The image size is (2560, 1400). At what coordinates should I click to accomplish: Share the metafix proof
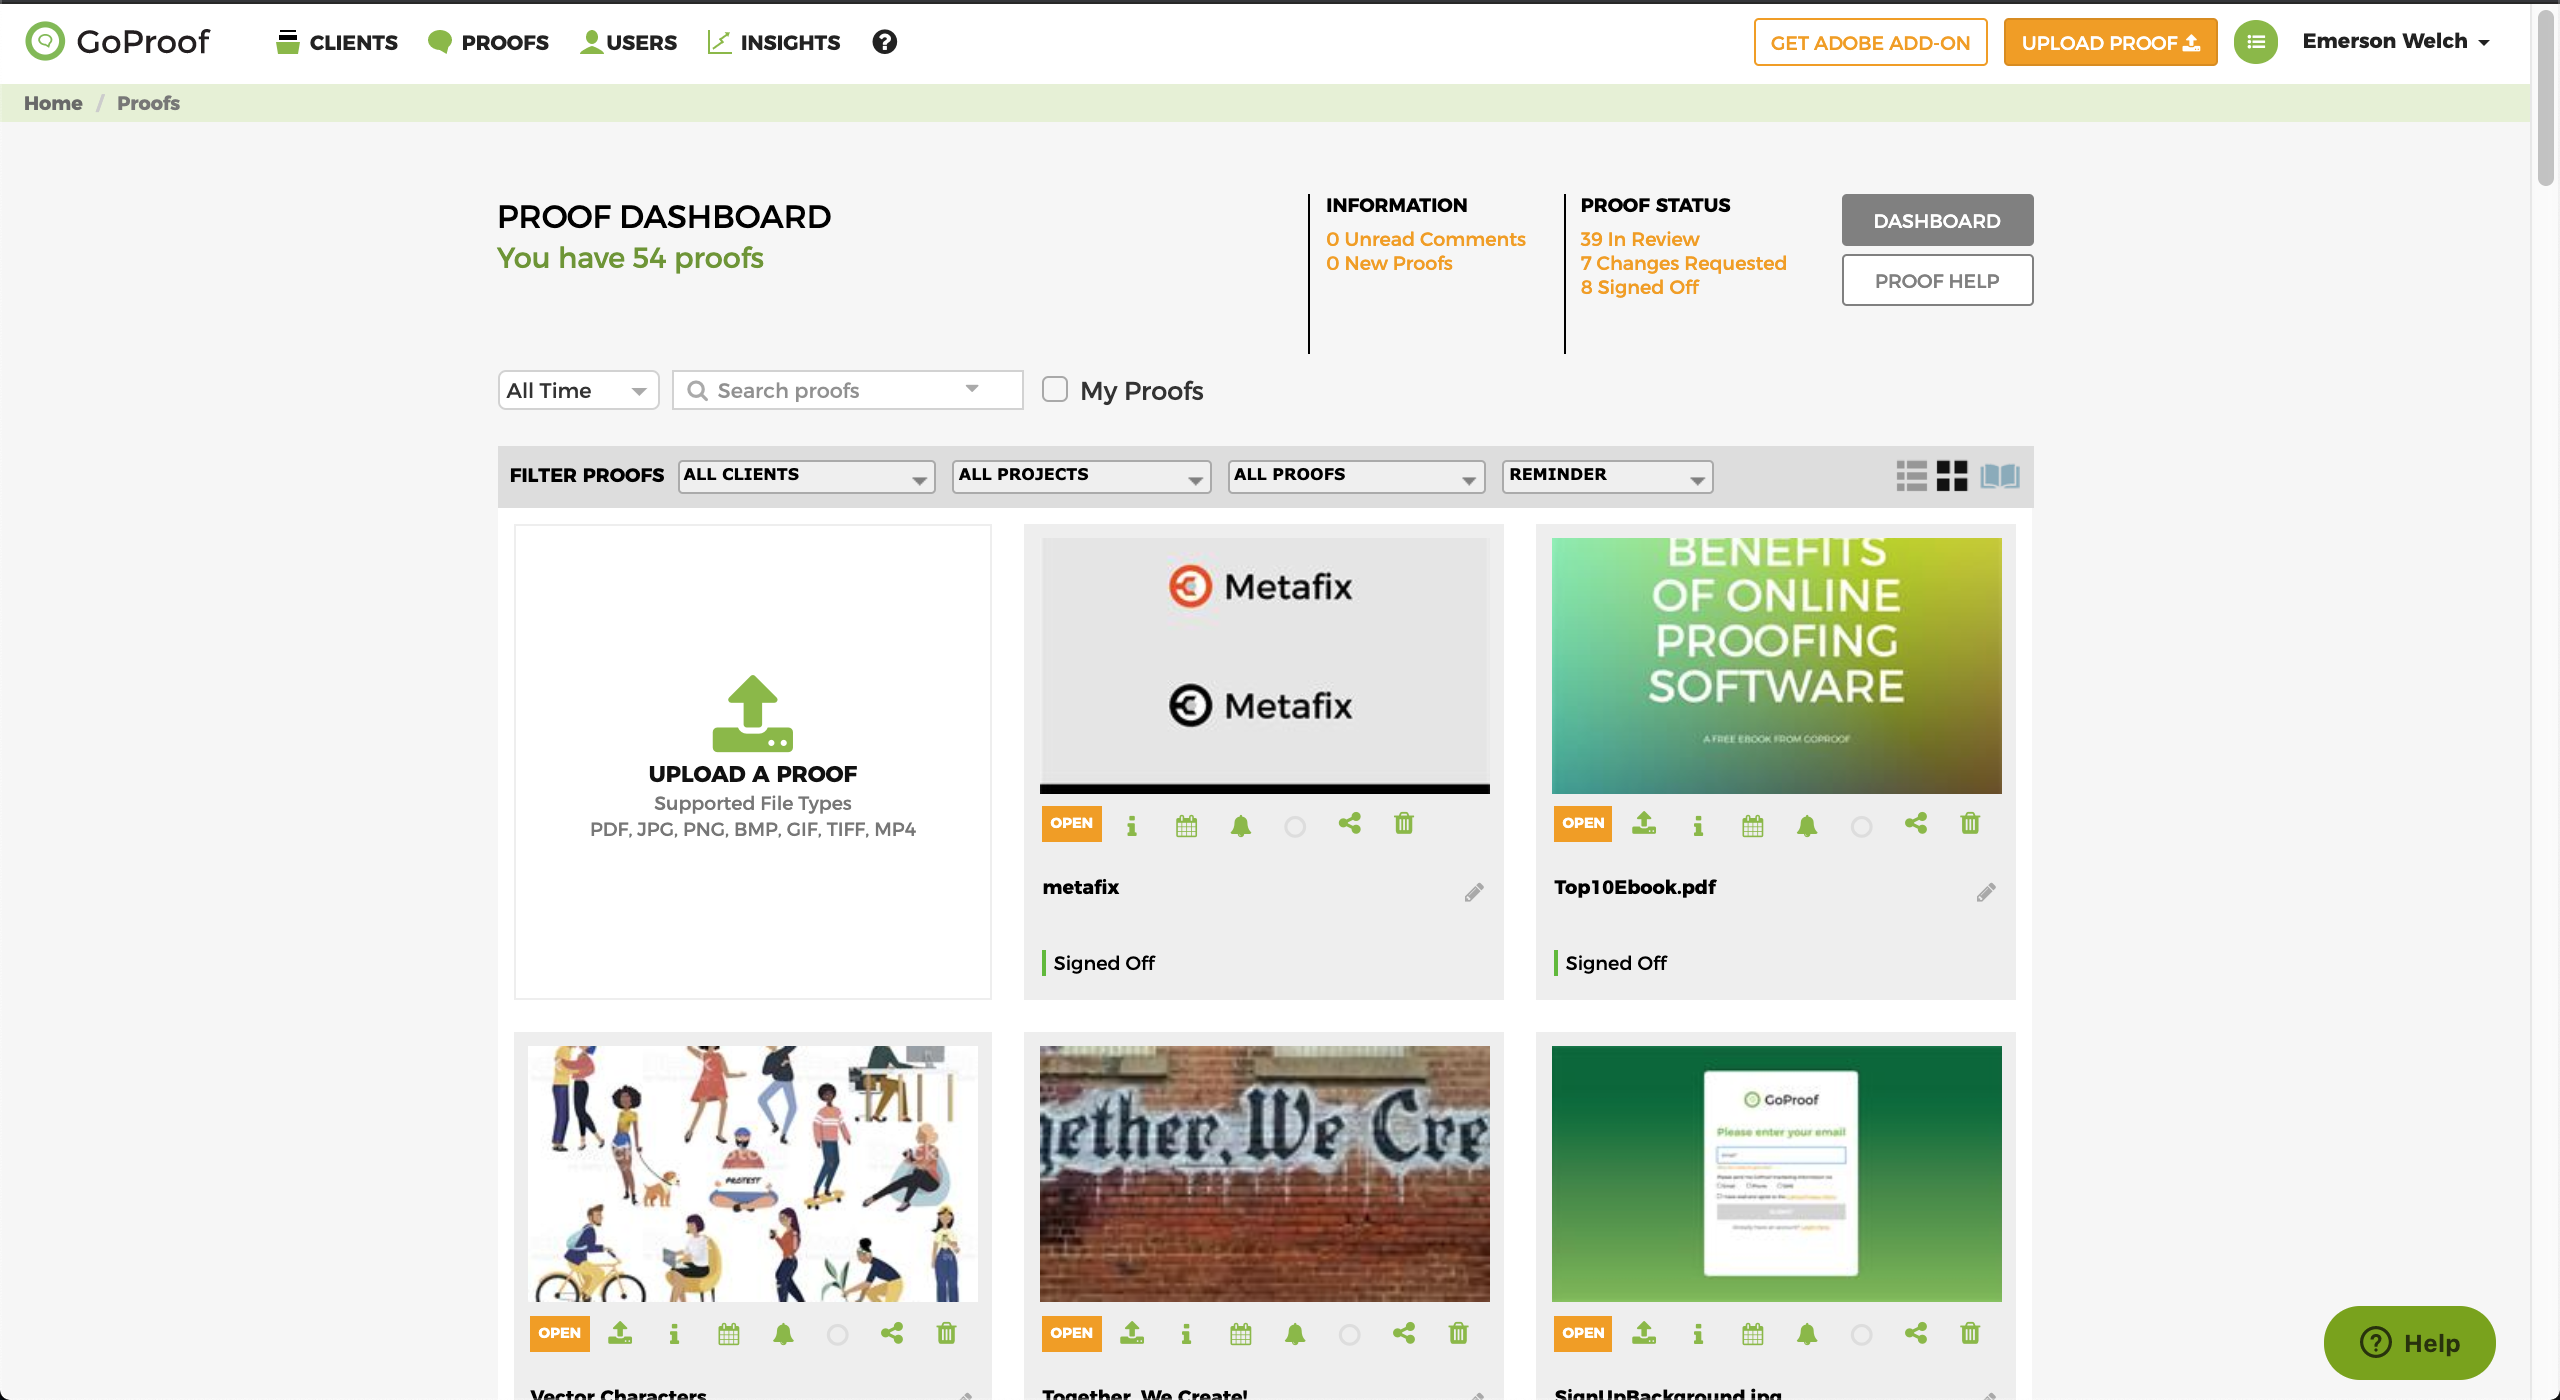click(1349, 823)
